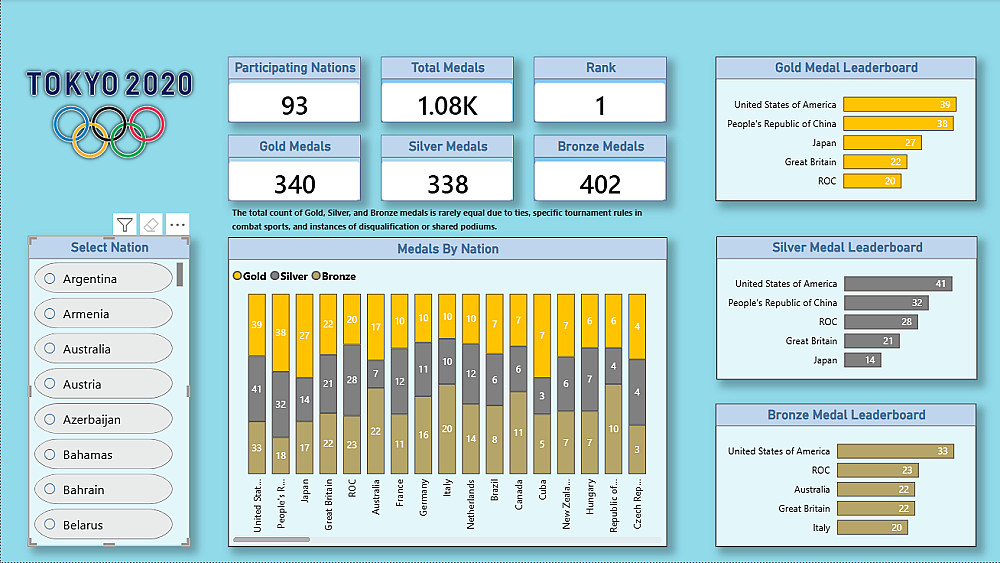
Task: Click the Medals By Nation horizontal scrollbar
Action: [x=272, y=539]
